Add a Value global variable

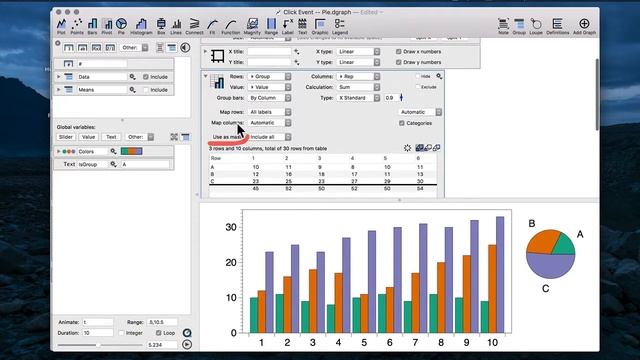click(88, 137)
